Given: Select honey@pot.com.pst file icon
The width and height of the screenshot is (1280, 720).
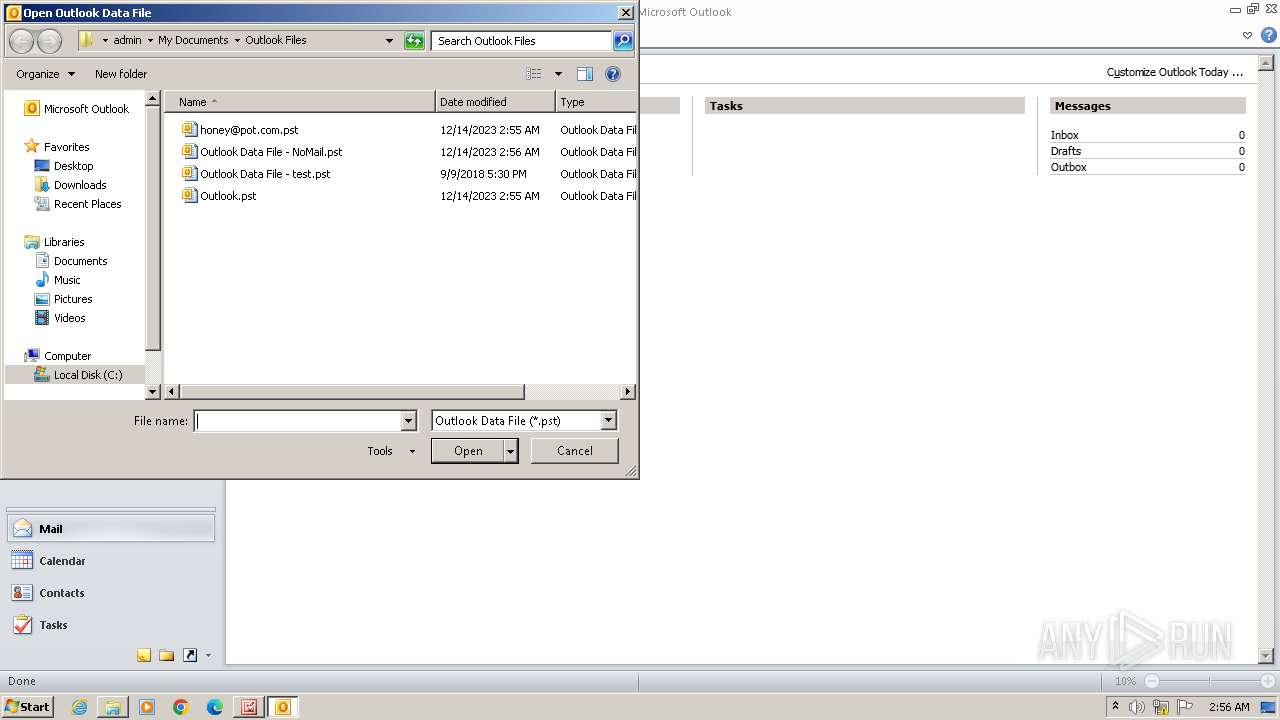Looking at the screenshot, I should click(190, 130).
